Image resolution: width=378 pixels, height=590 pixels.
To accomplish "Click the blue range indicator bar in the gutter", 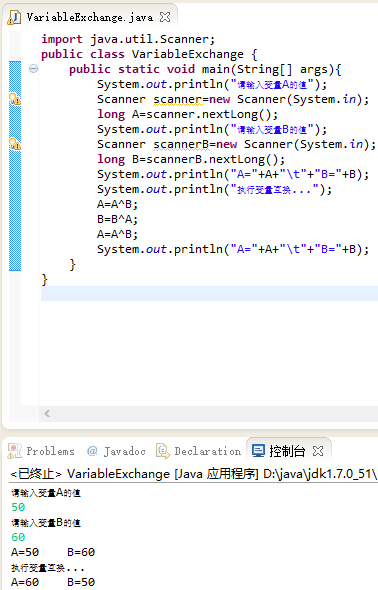I will pos(15,166).
